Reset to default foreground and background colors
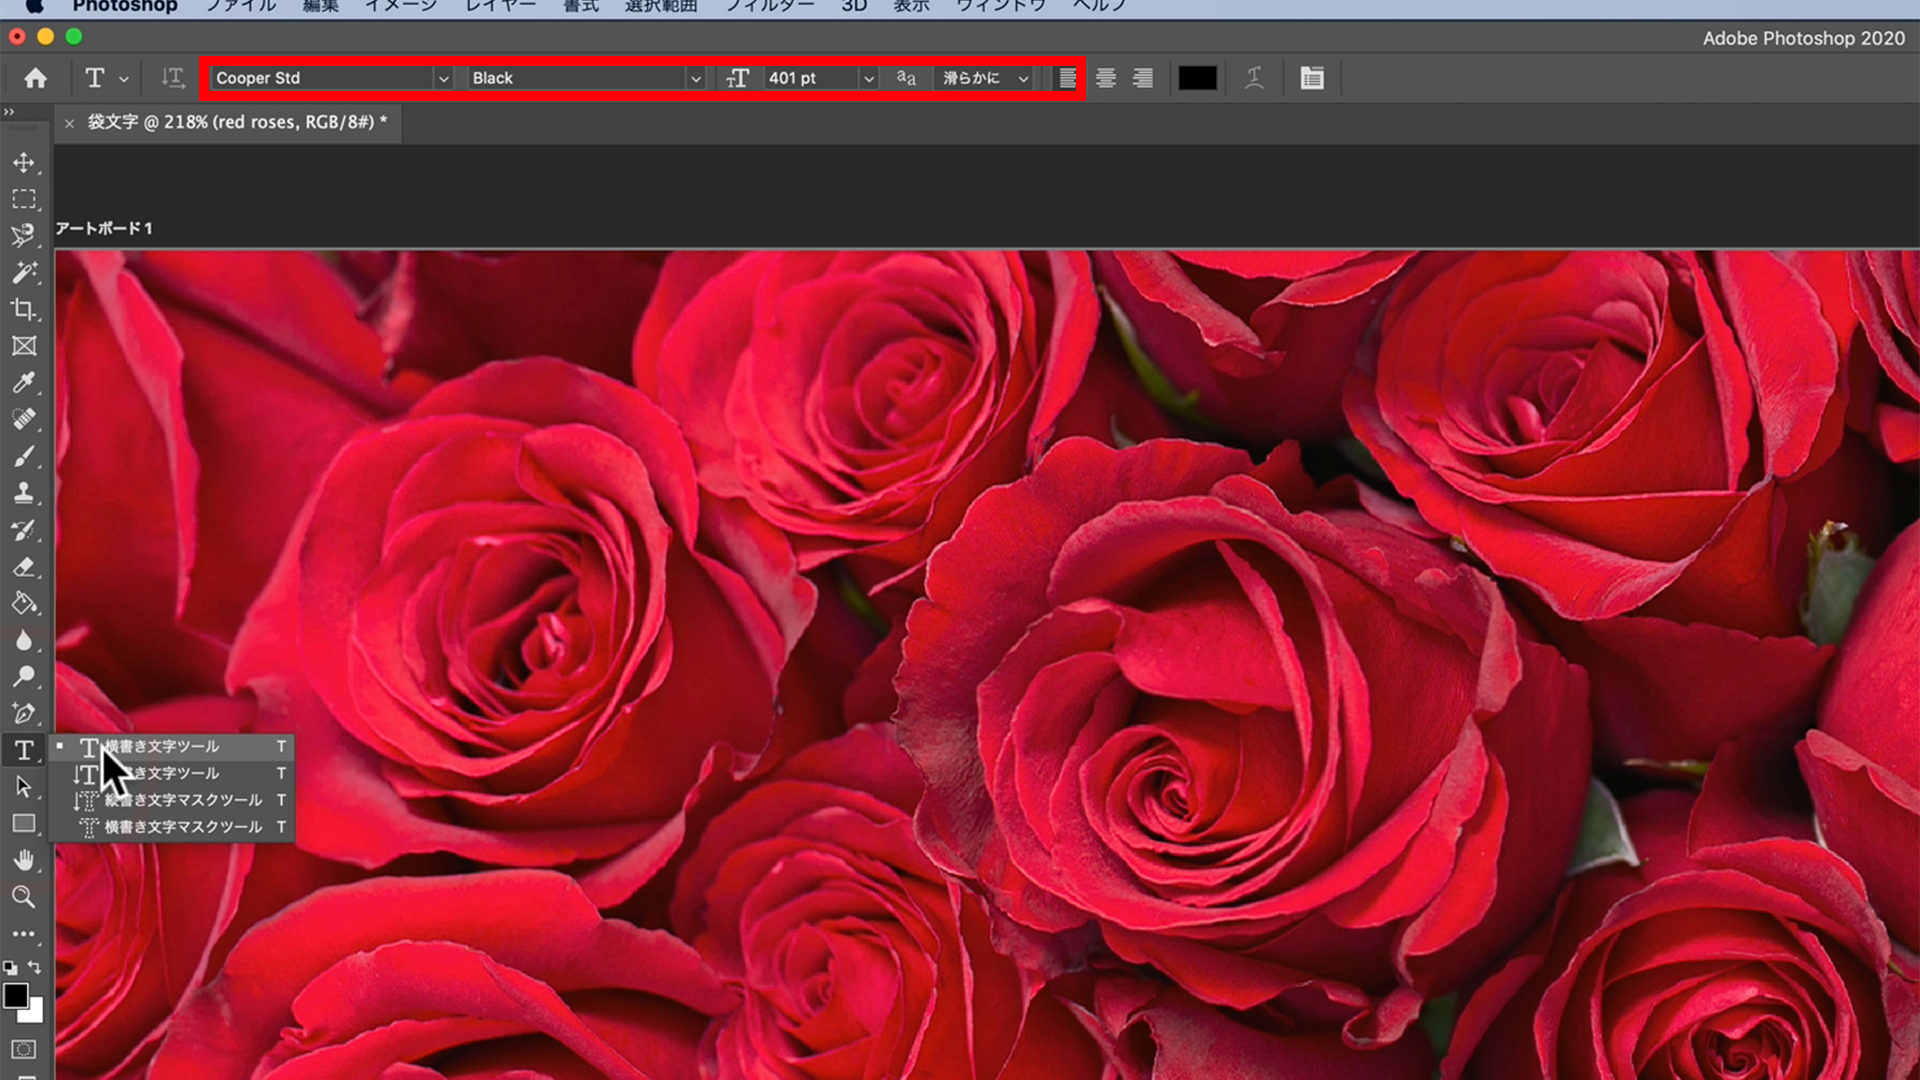1920x1080 pixels. click(x=10, y=968)
